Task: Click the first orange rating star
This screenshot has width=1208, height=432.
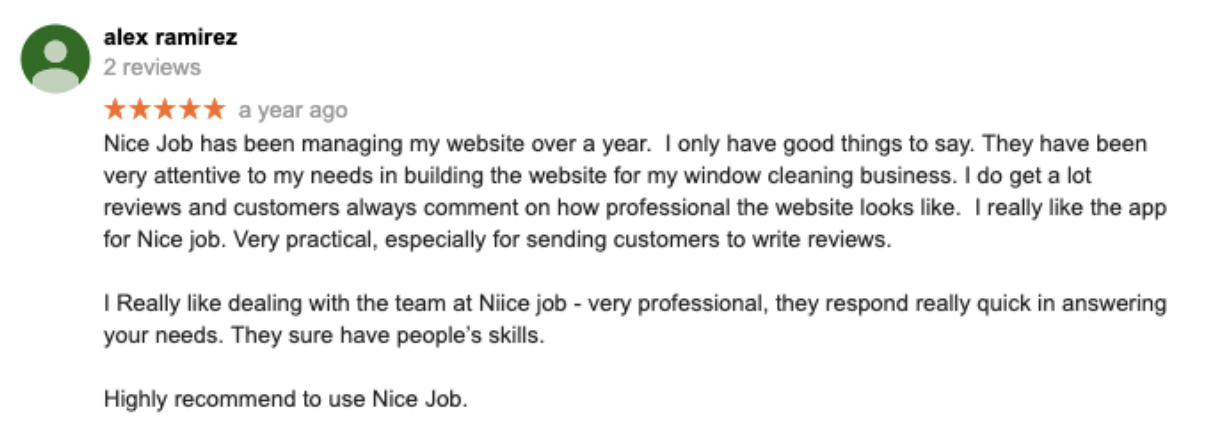Action: [115, 109]
